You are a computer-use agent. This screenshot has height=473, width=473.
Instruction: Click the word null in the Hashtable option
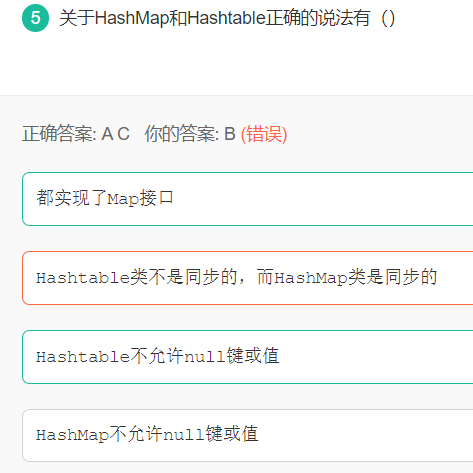click(x=205, y=357)
